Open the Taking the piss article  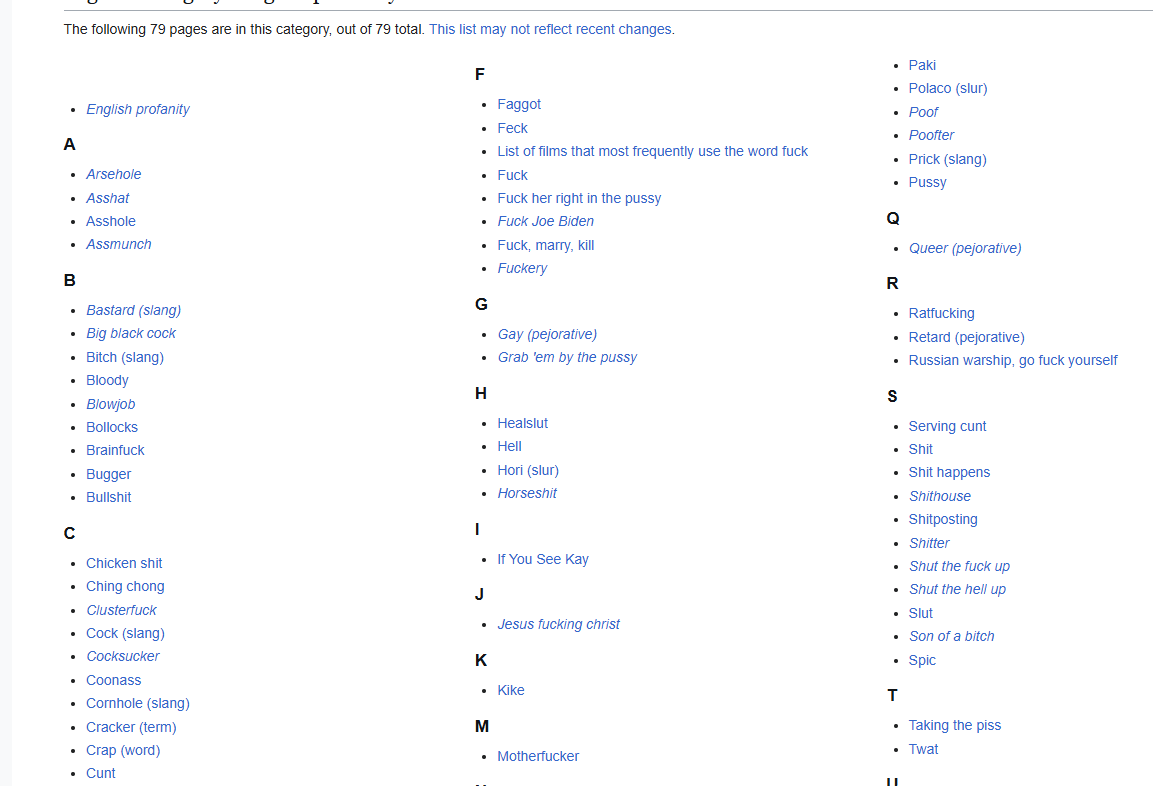pos(954,725)
